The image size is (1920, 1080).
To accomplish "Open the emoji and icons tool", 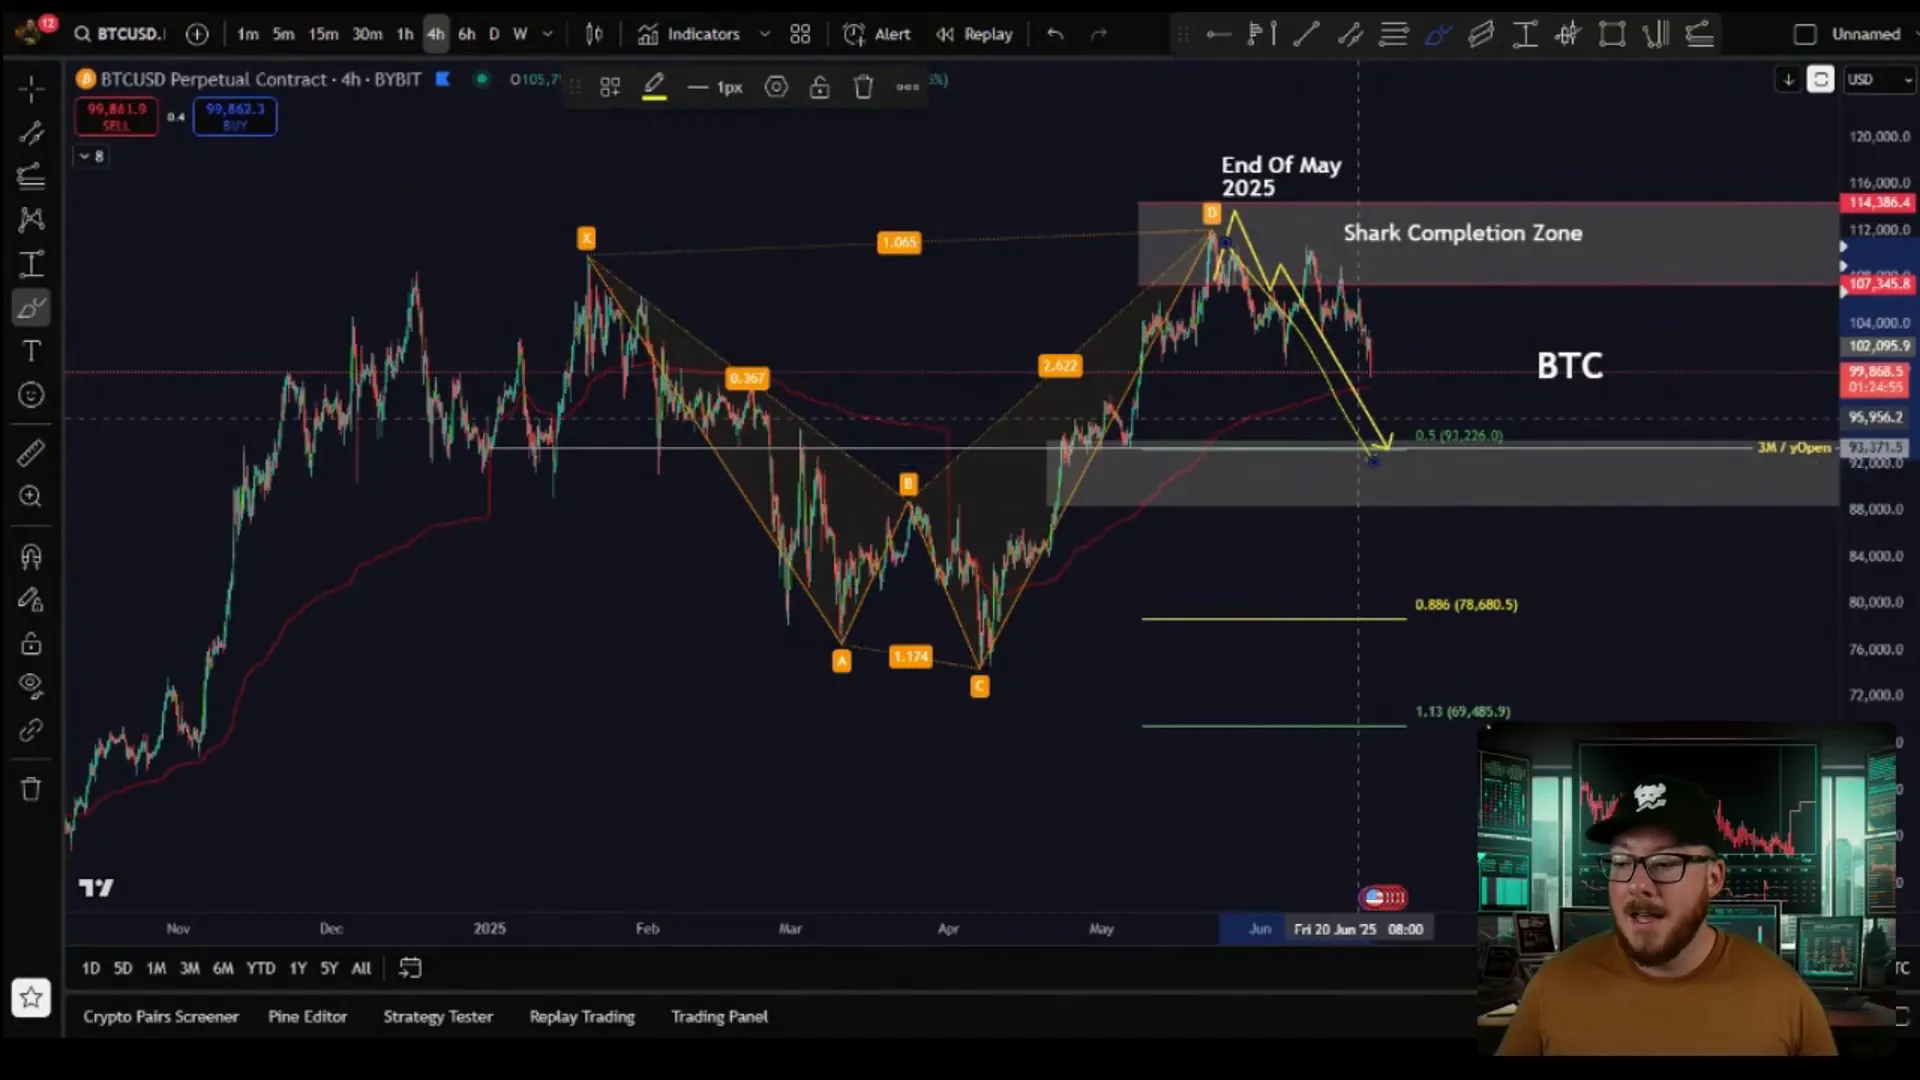I will 31,395.
